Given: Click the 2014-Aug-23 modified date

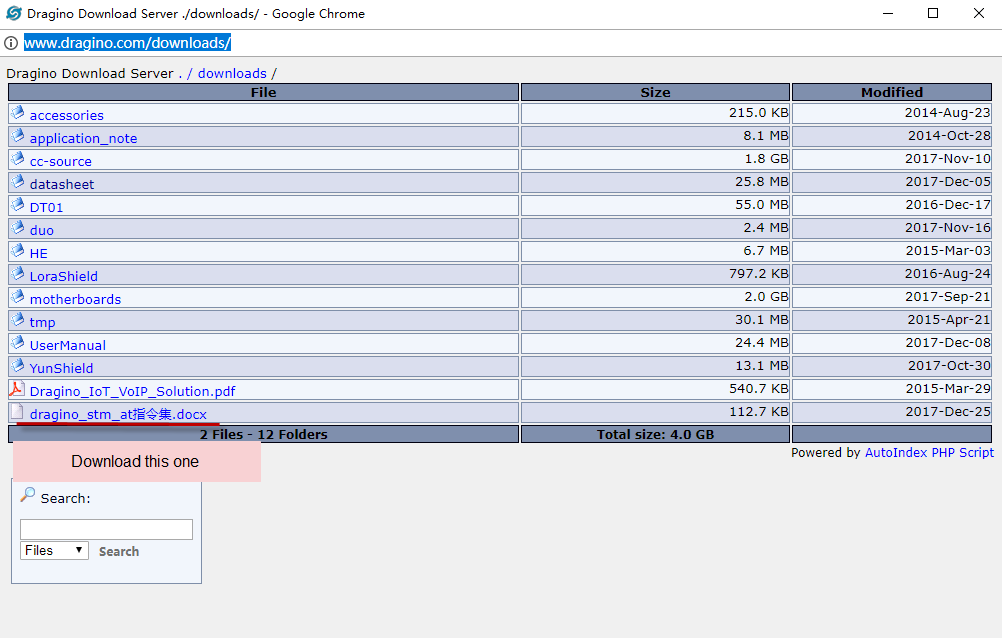Looking at the screenshot, I should pyautogui.click(x=947, y=113).
